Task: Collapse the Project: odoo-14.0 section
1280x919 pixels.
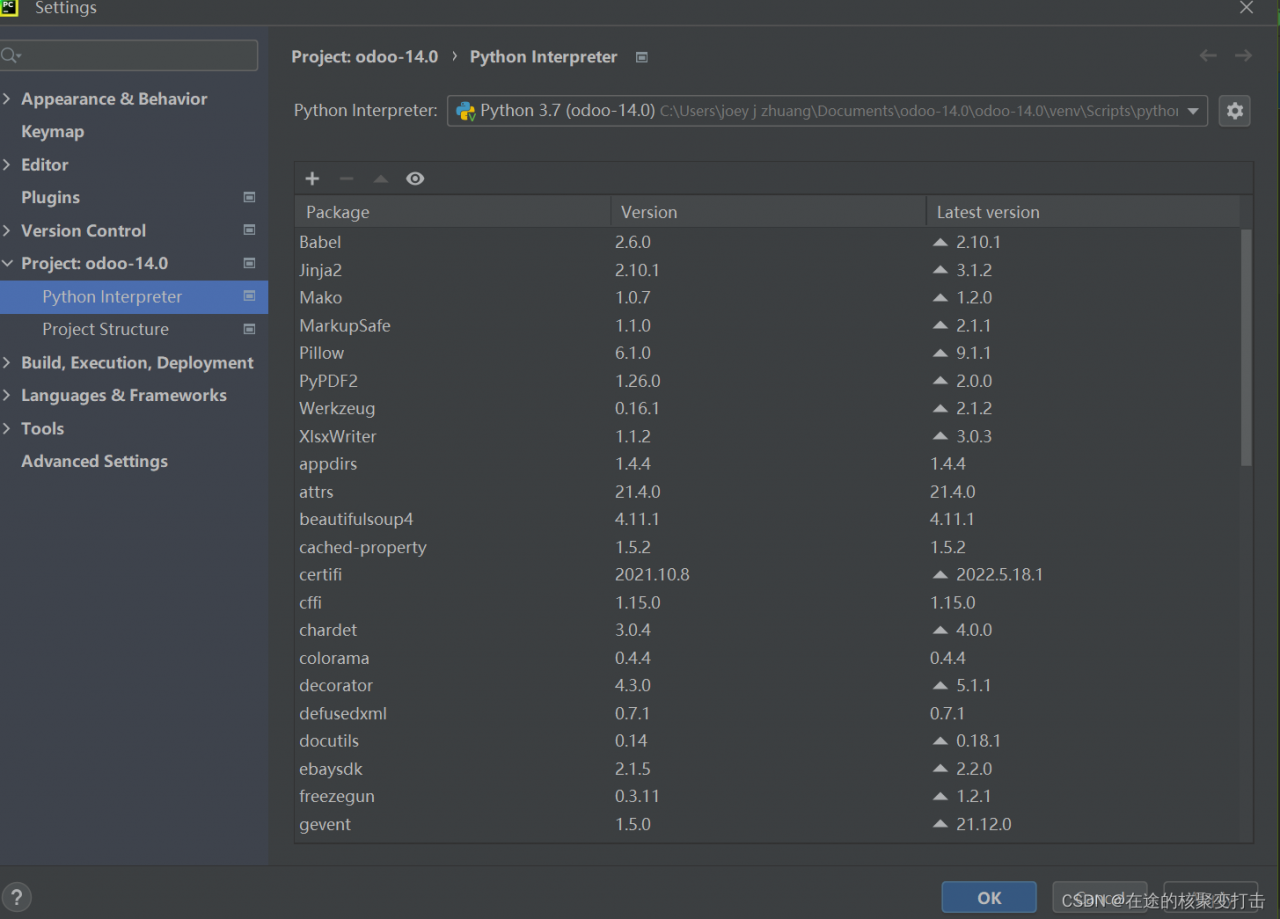Action: pos(7,263)
